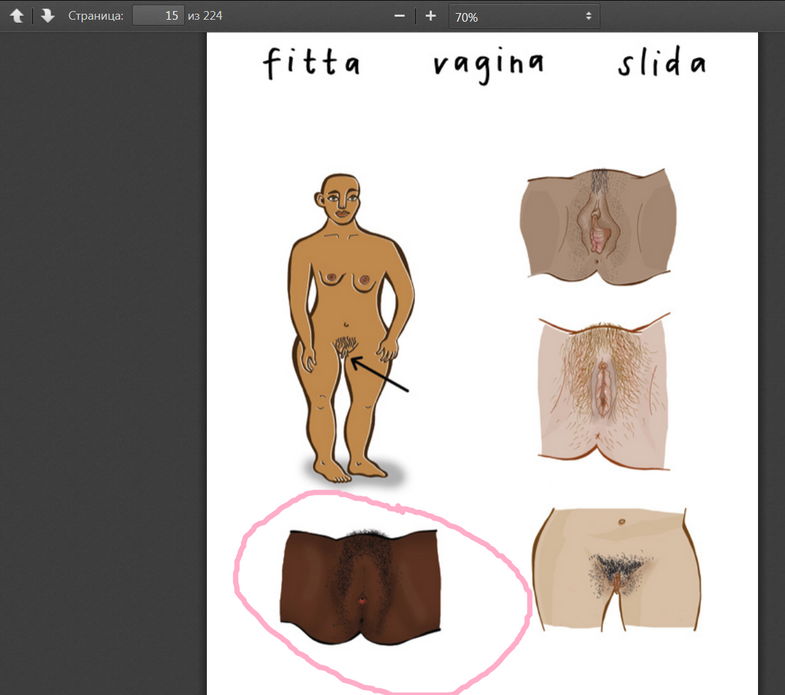The image size is (785, 695).
Task: Click the up-down arrows on zoom selector
Action: pos(588,16)
